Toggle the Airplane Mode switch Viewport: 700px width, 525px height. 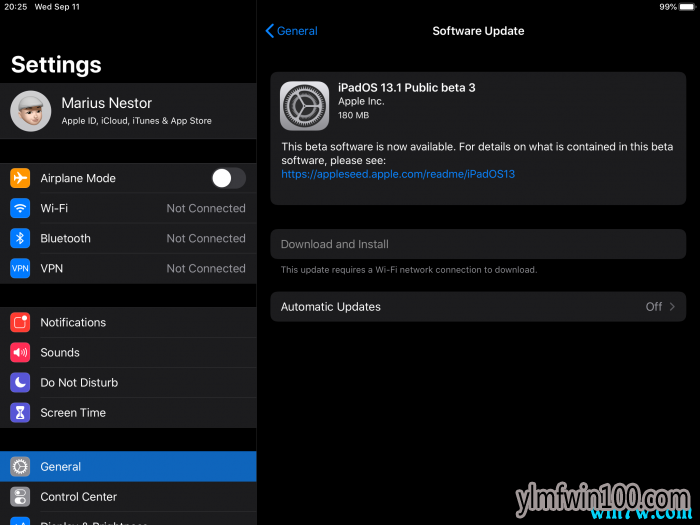pyautogui.click(x=229, y=179)
